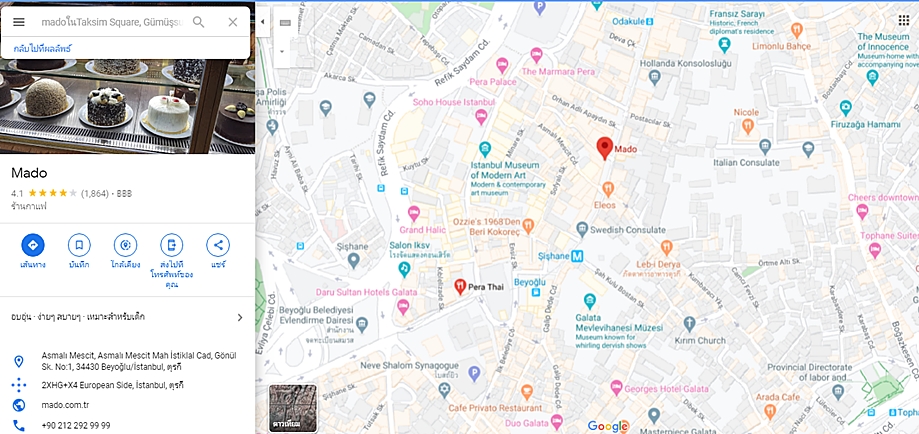
Task: Open the hamburger menu in search box
Action: point(19,22)
